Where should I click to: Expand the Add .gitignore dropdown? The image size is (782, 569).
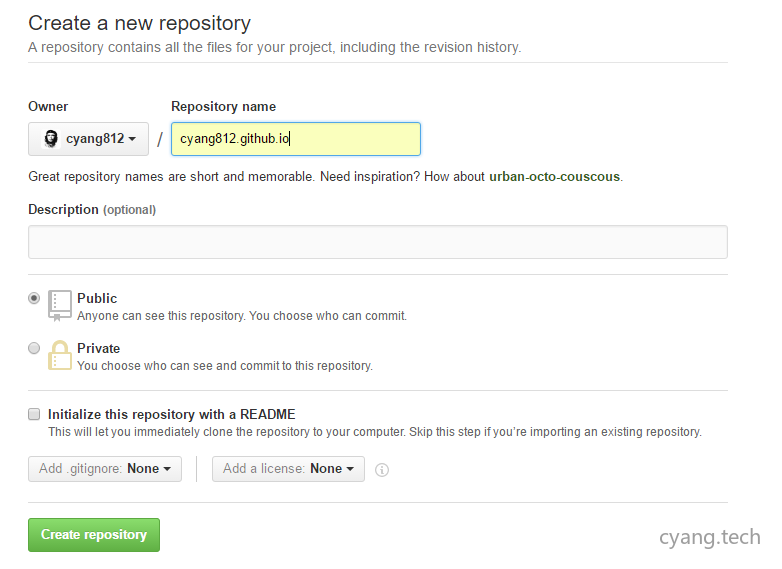[105, 469]
